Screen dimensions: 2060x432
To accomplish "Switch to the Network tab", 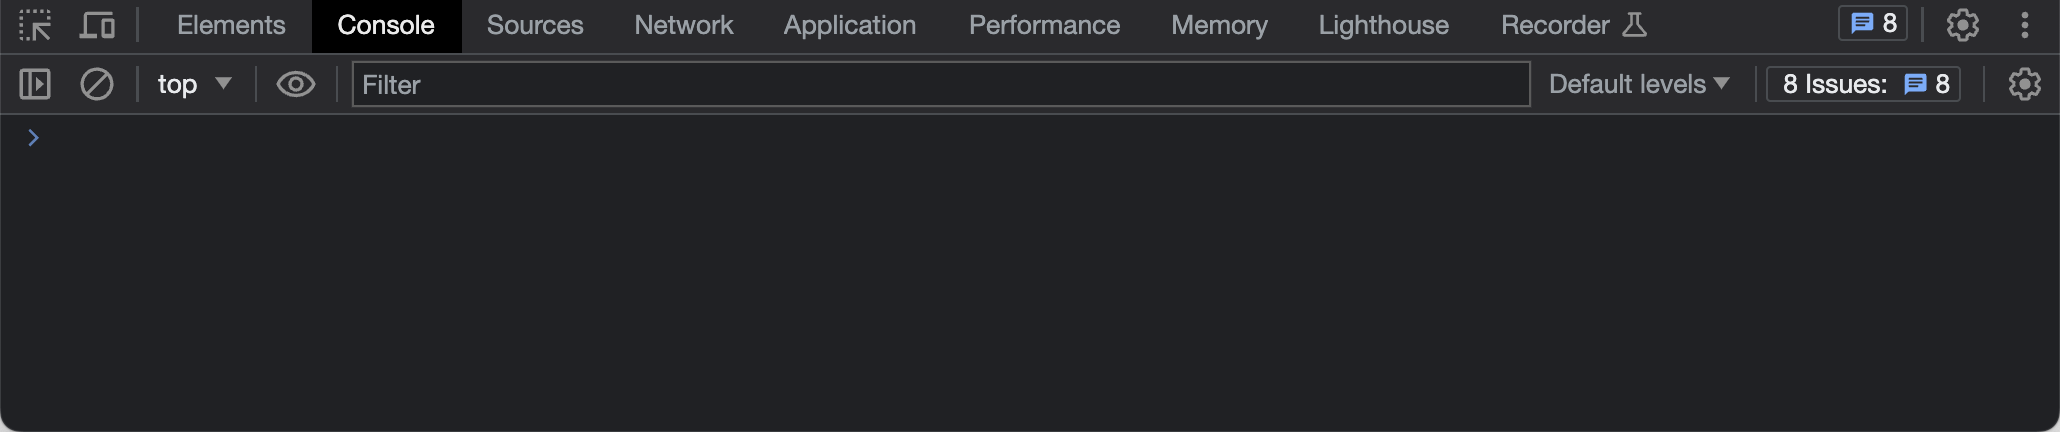I will [x=683, y=25].
